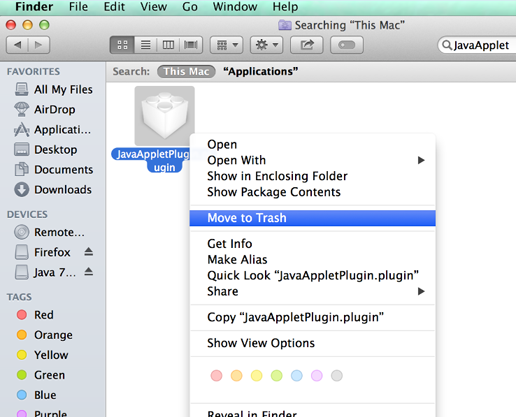Viewport: 516px width, 417px height.
Task: Select the This Mac search scope
Action: pos(186,71)
